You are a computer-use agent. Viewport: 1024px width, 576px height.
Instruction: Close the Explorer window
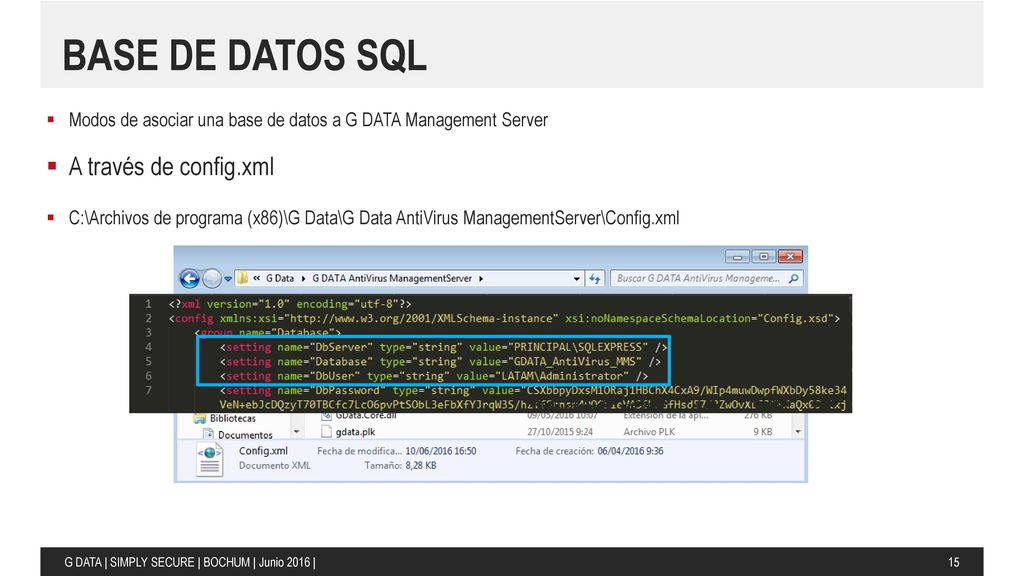tap(790, 257)
